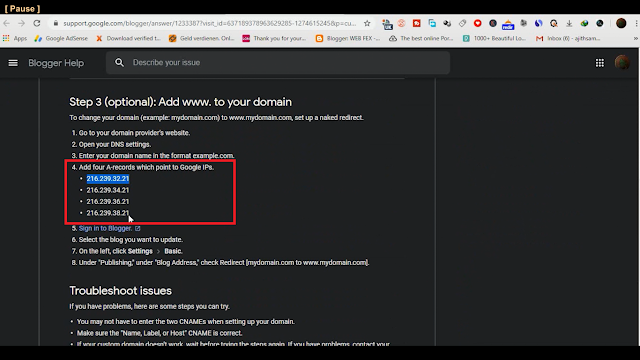The image size is (640, 360).
Task: Click the browser forward arrow
Action: tap(21, 23)
